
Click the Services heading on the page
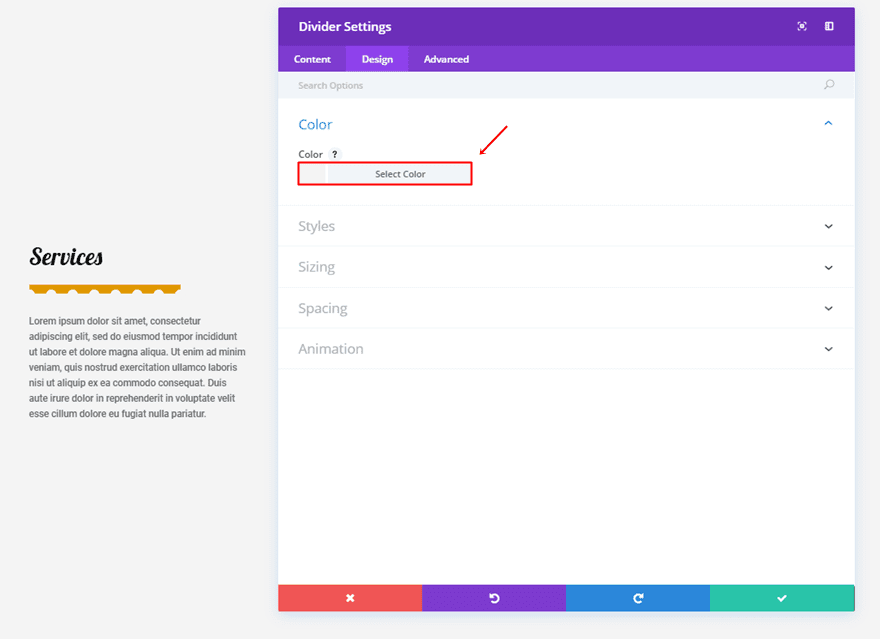[66, 257]
